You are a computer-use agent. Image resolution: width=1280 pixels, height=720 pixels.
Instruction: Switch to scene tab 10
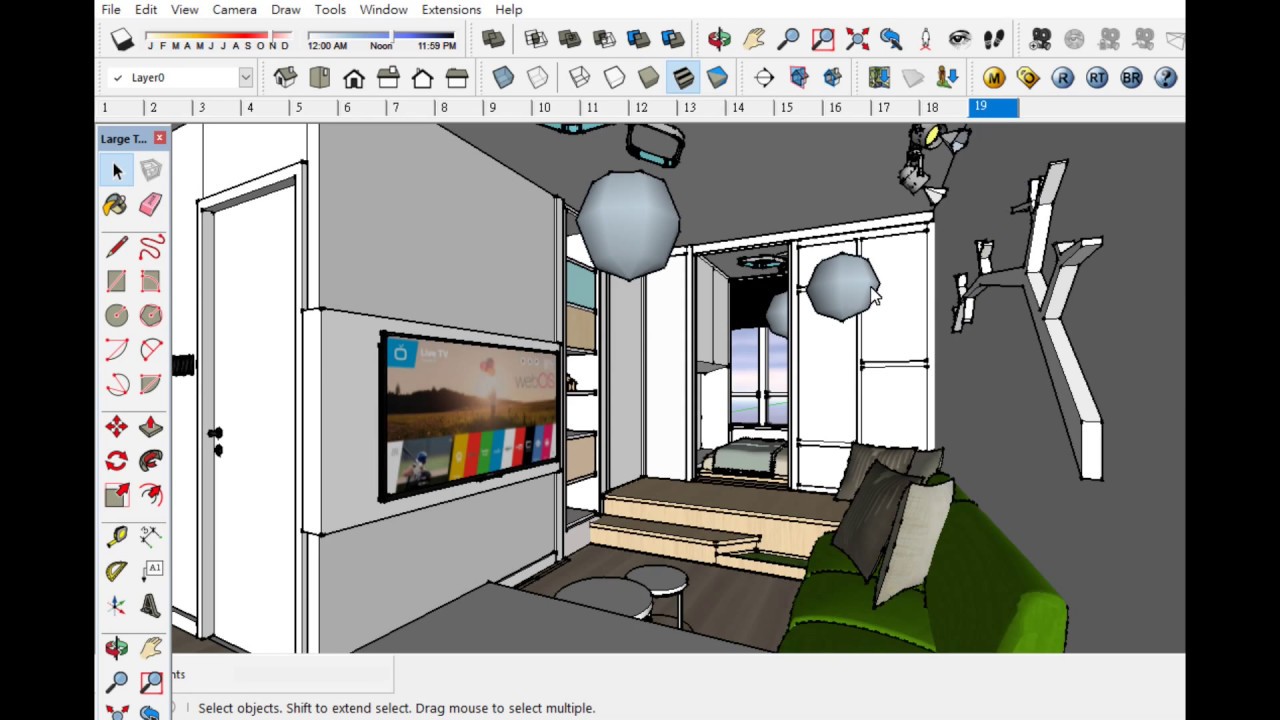(555, 107)
